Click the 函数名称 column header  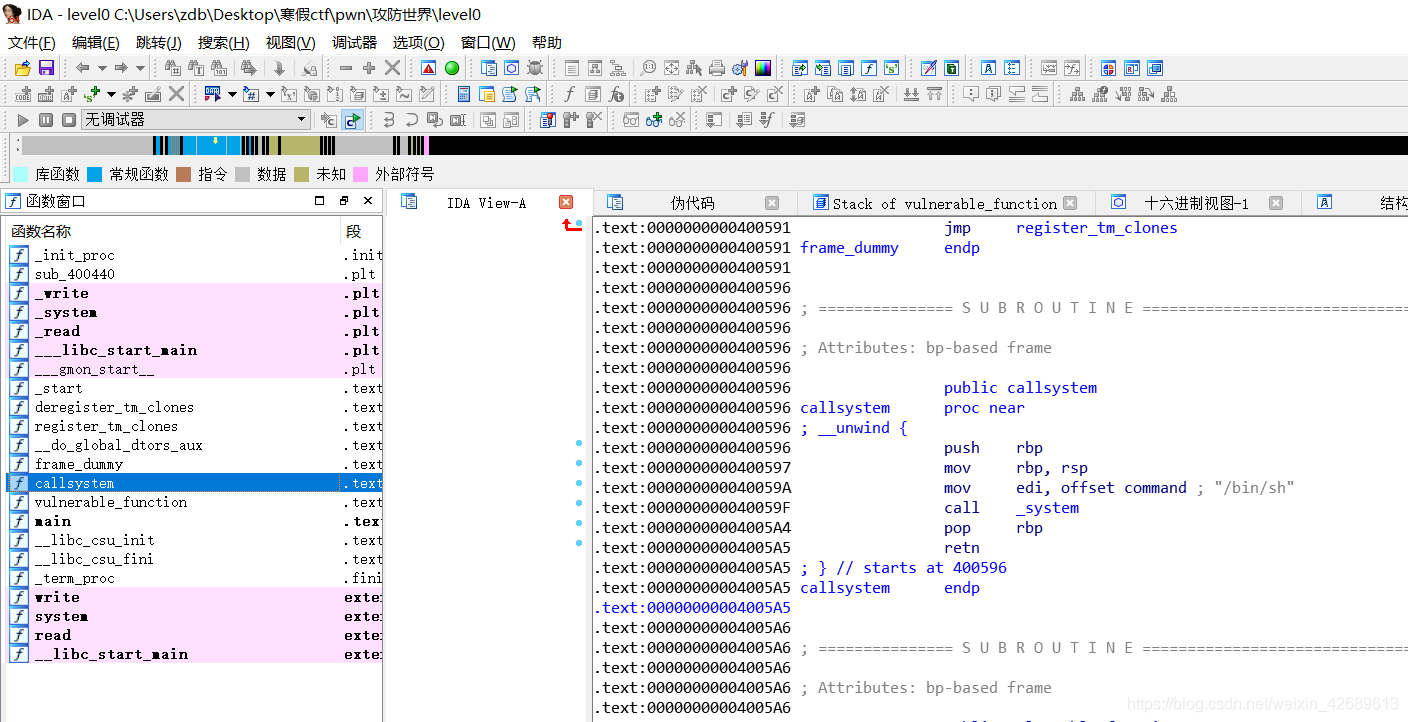point(174,231)
